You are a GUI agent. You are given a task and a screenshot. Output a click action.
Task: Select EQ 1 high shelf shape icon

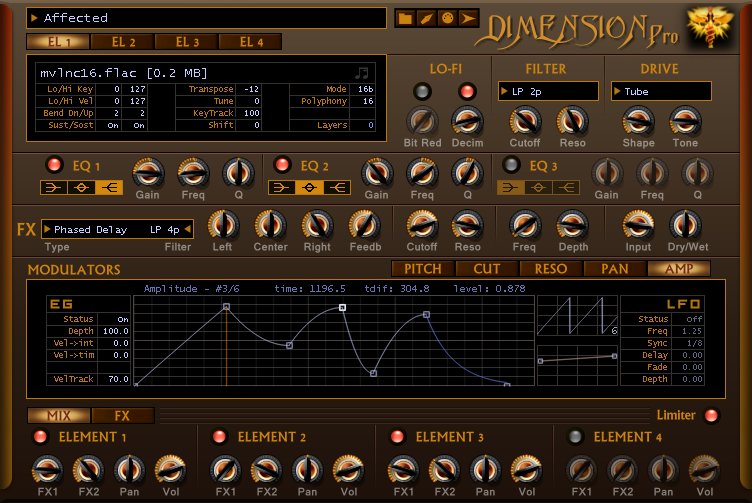(109, 187)
